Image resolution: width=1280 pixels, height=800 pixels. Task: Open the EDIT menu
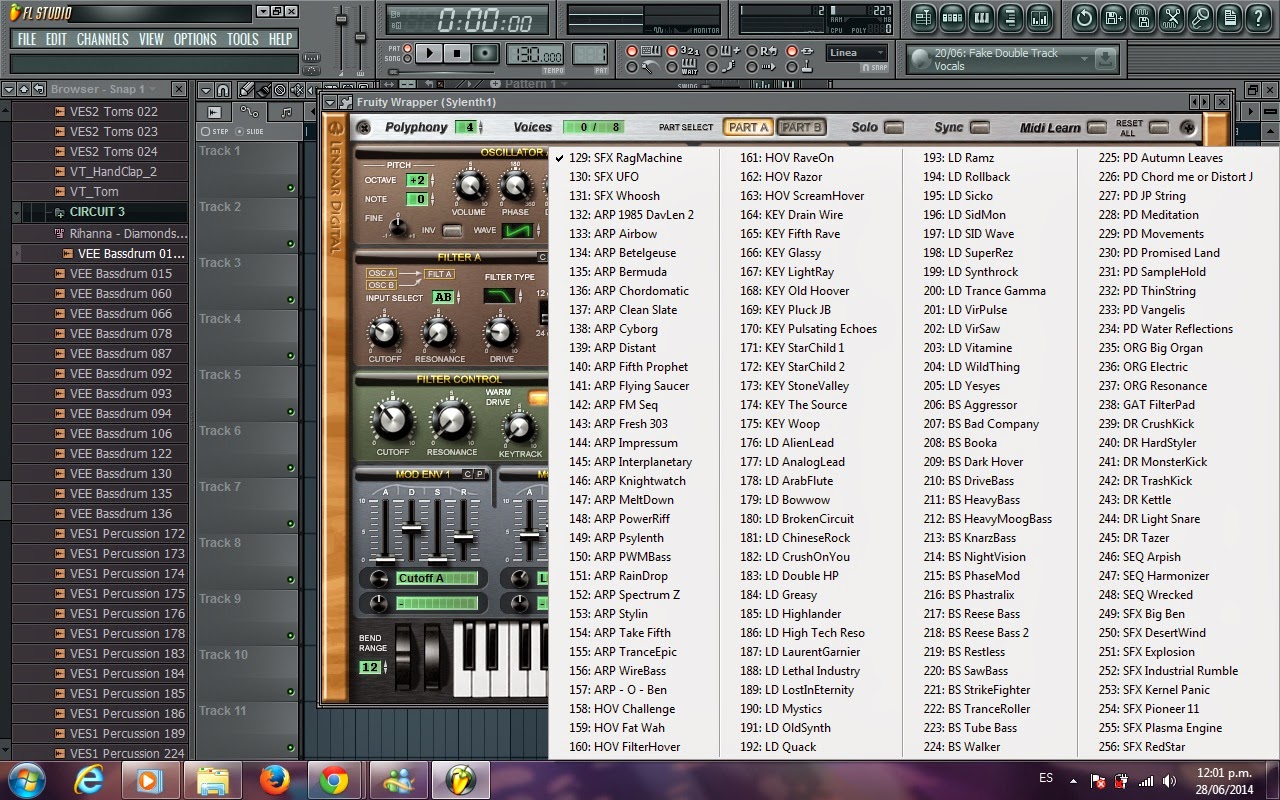tap(56, 39)
